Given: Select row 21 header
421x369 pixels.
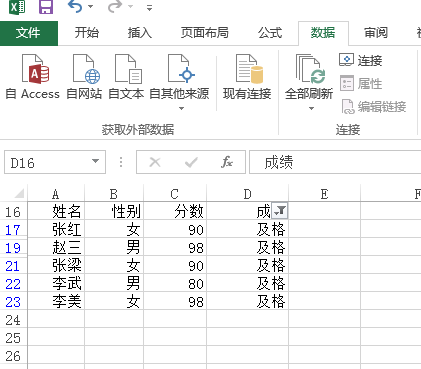Looking at the screenshot, I should point(13,266).
